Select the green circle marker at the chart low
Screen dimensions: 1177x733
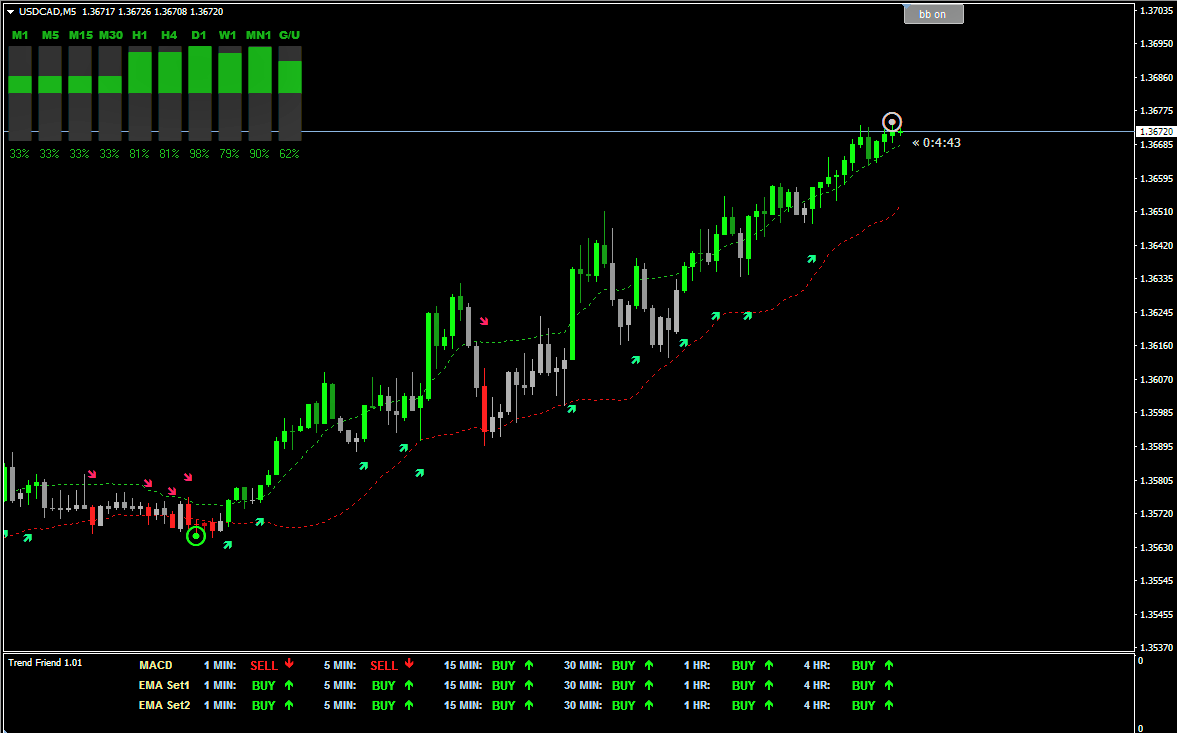point(196,536)
